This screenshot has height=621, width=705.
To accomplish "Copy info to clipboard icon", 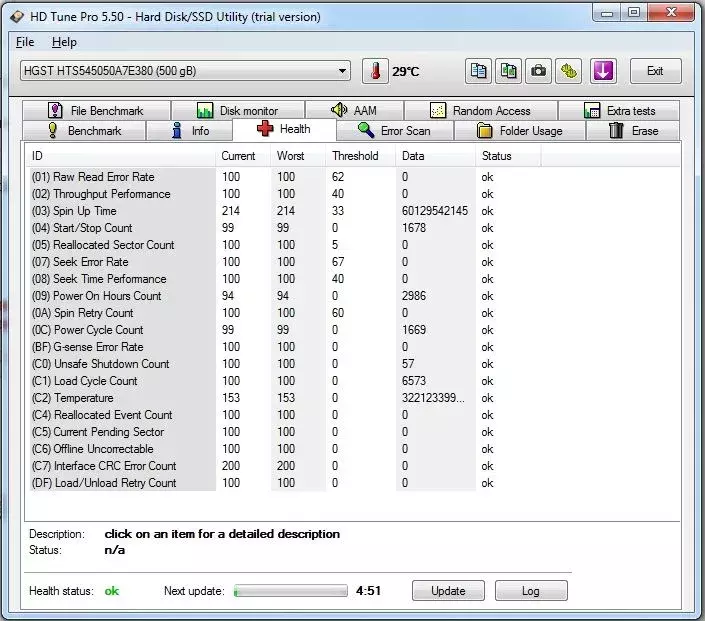I will tap(478, 71).
